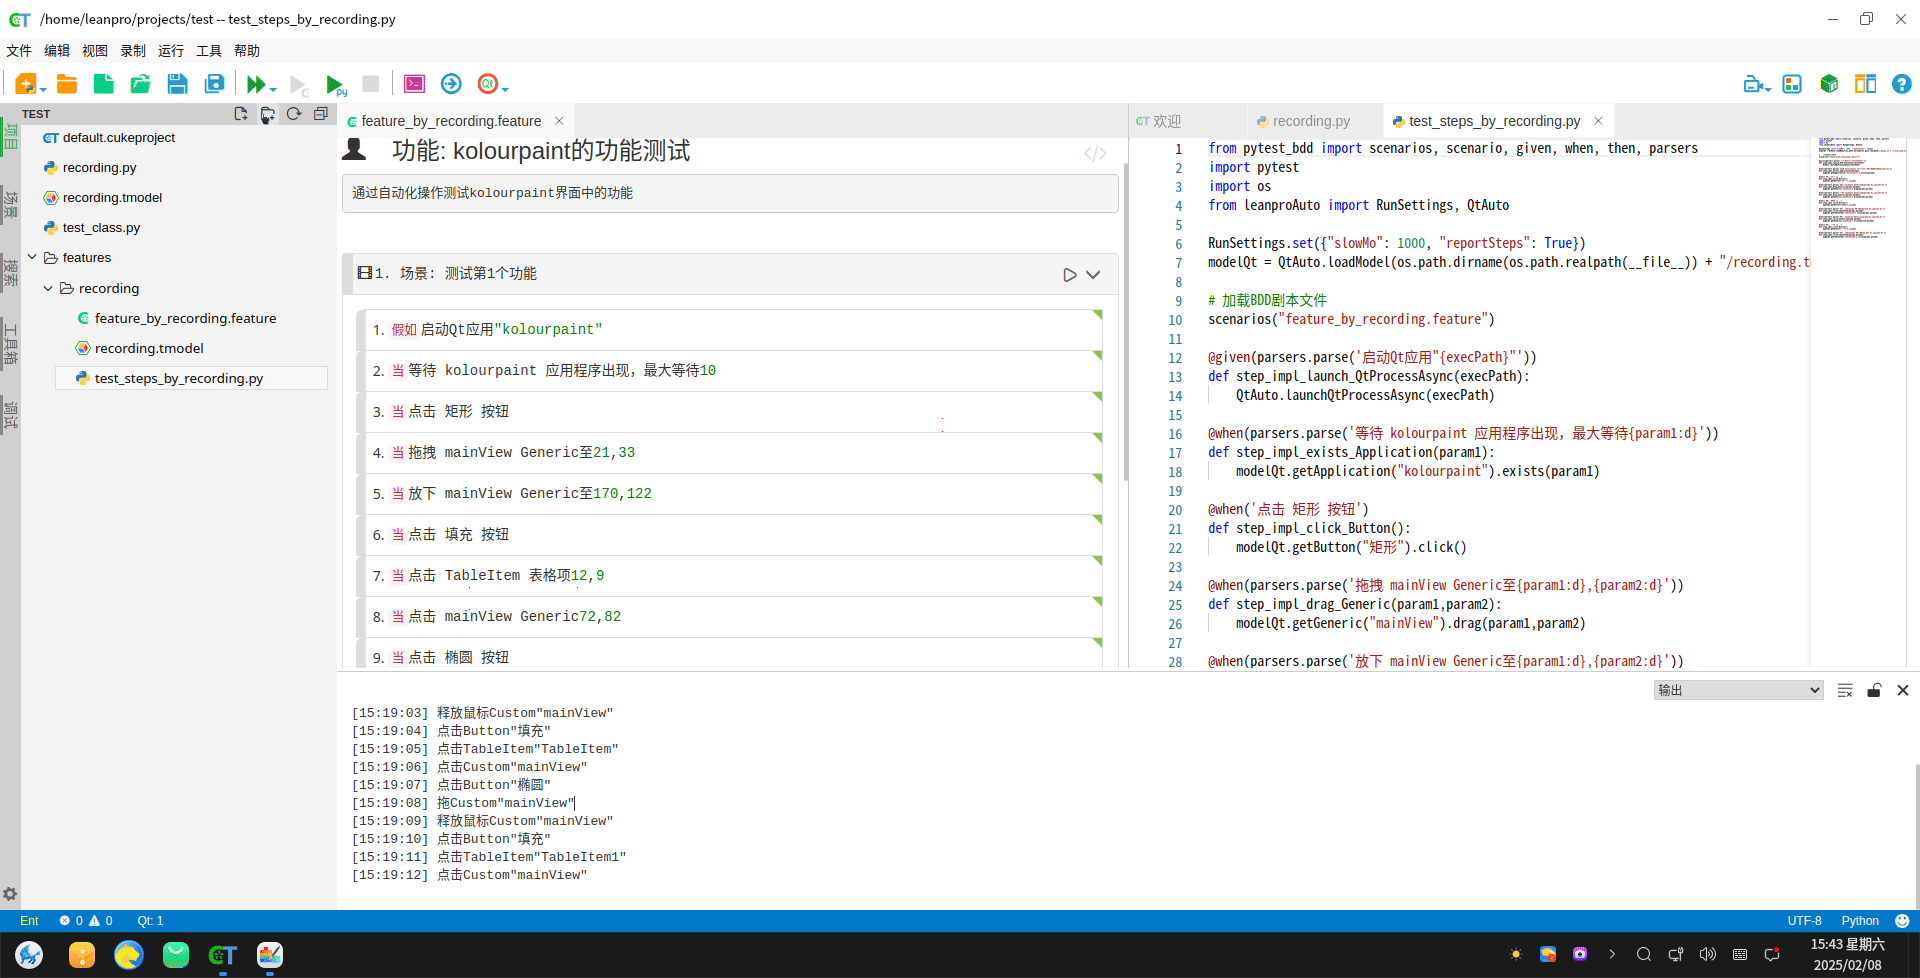The image size is (1920, 978).
Task: Click the smiley feedback icon in status bar
Action: tap(1902, 921)
